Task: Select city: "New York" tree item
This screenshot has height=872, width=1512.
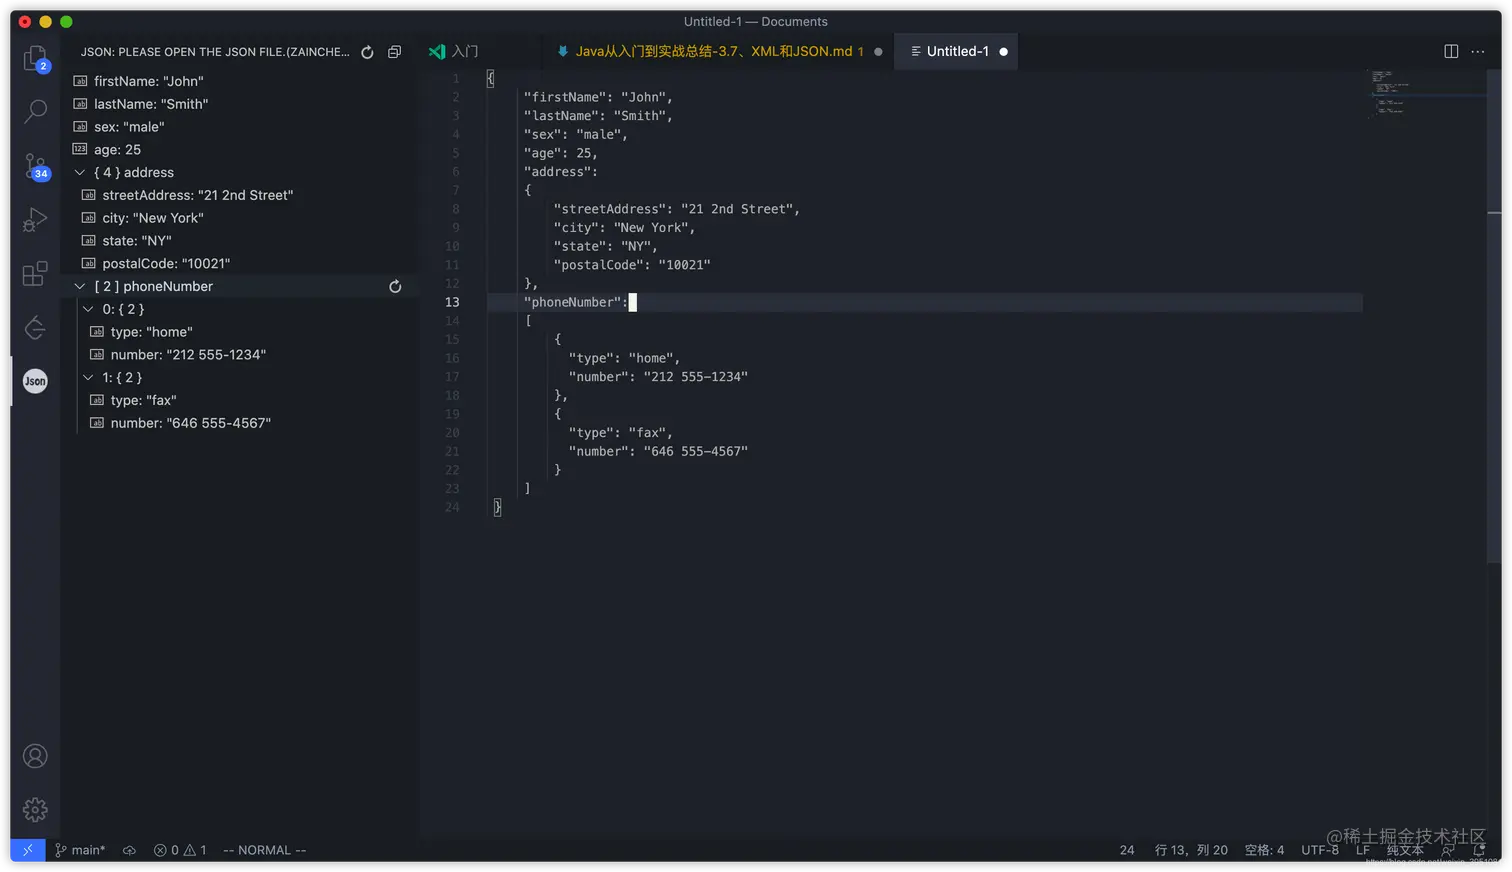Action: (240, 218)
